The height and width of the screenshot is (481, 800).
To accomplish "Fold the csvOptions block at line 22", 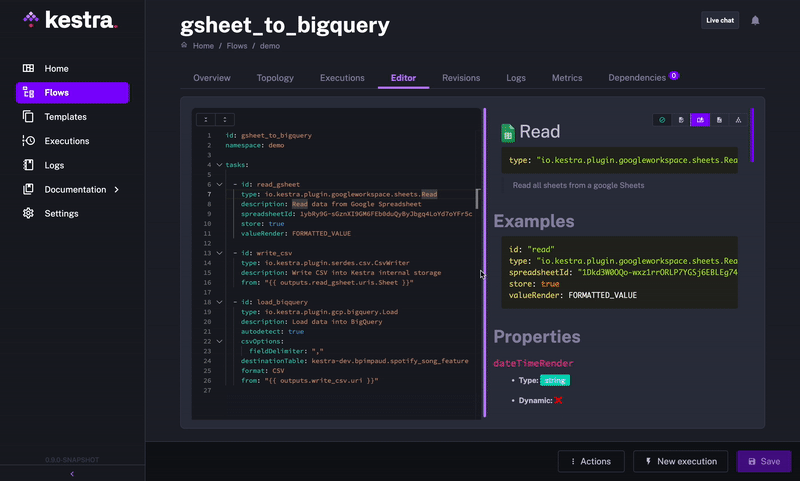I will point(219,341).
